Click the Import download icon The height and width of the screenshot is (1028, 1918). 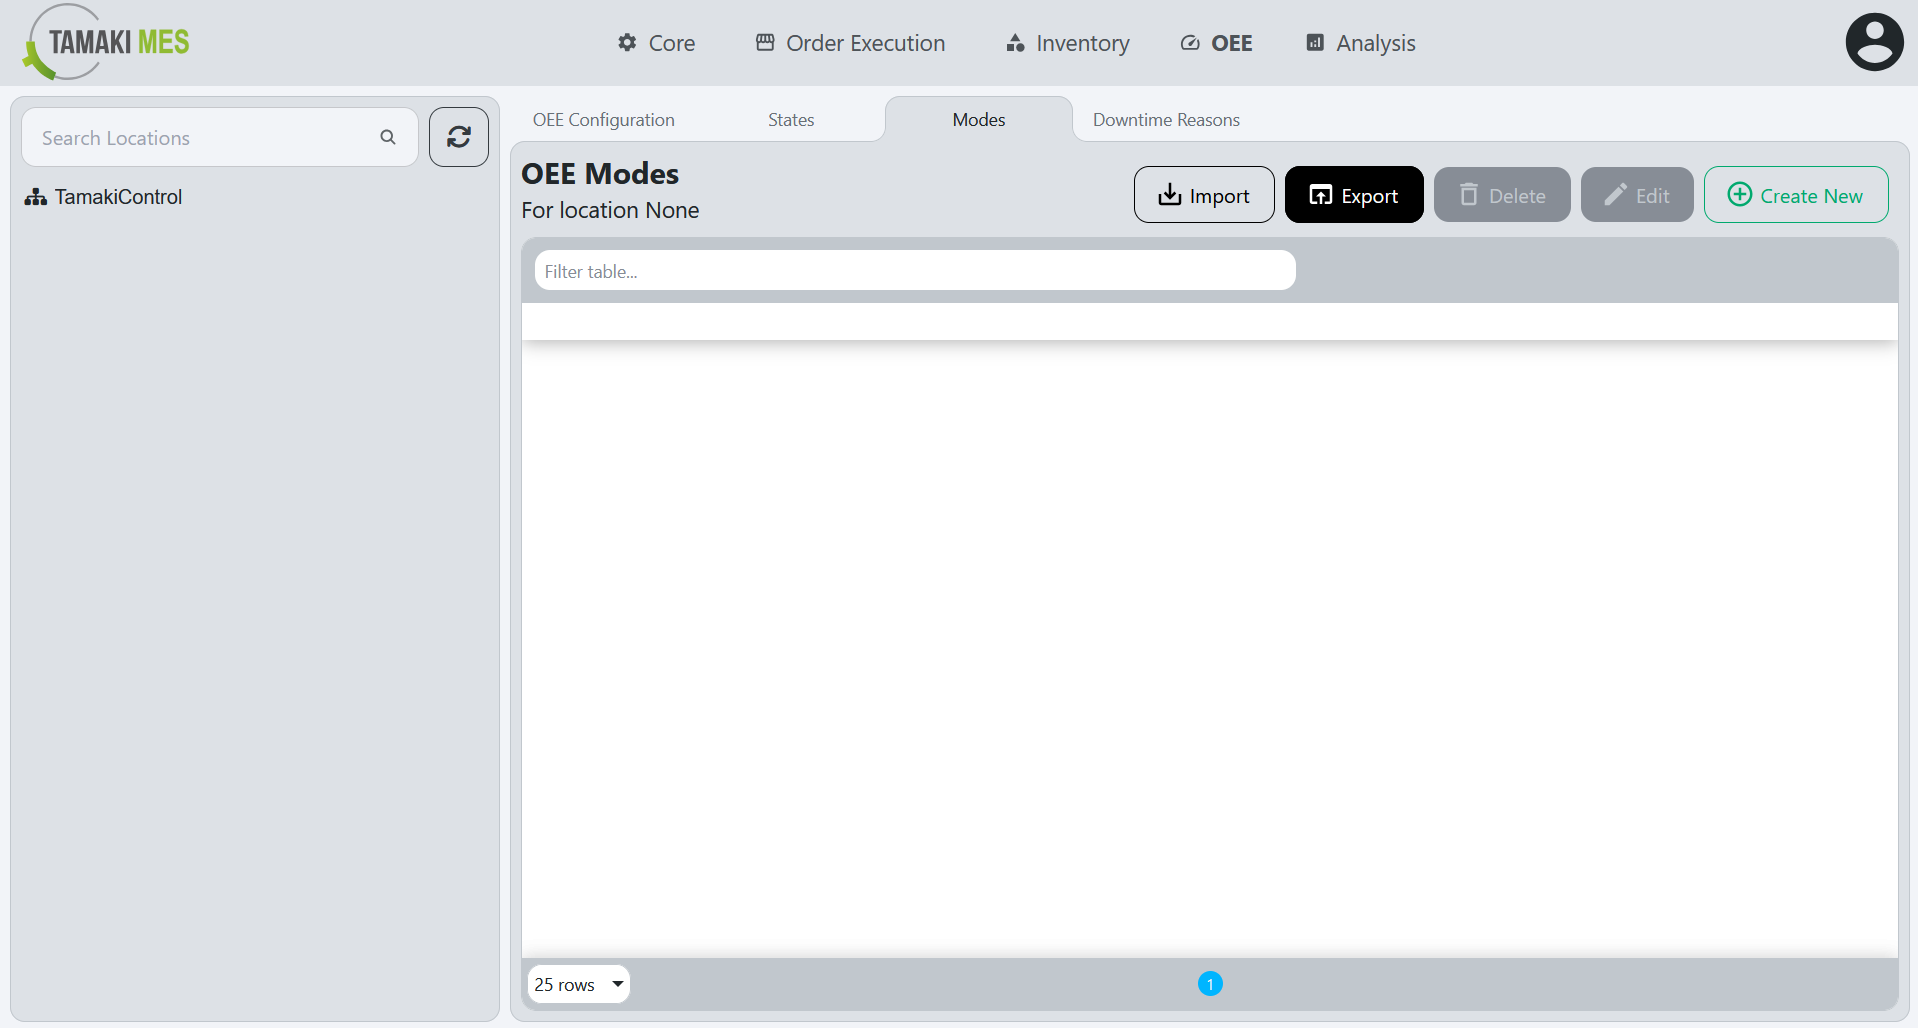[1168, 194]
